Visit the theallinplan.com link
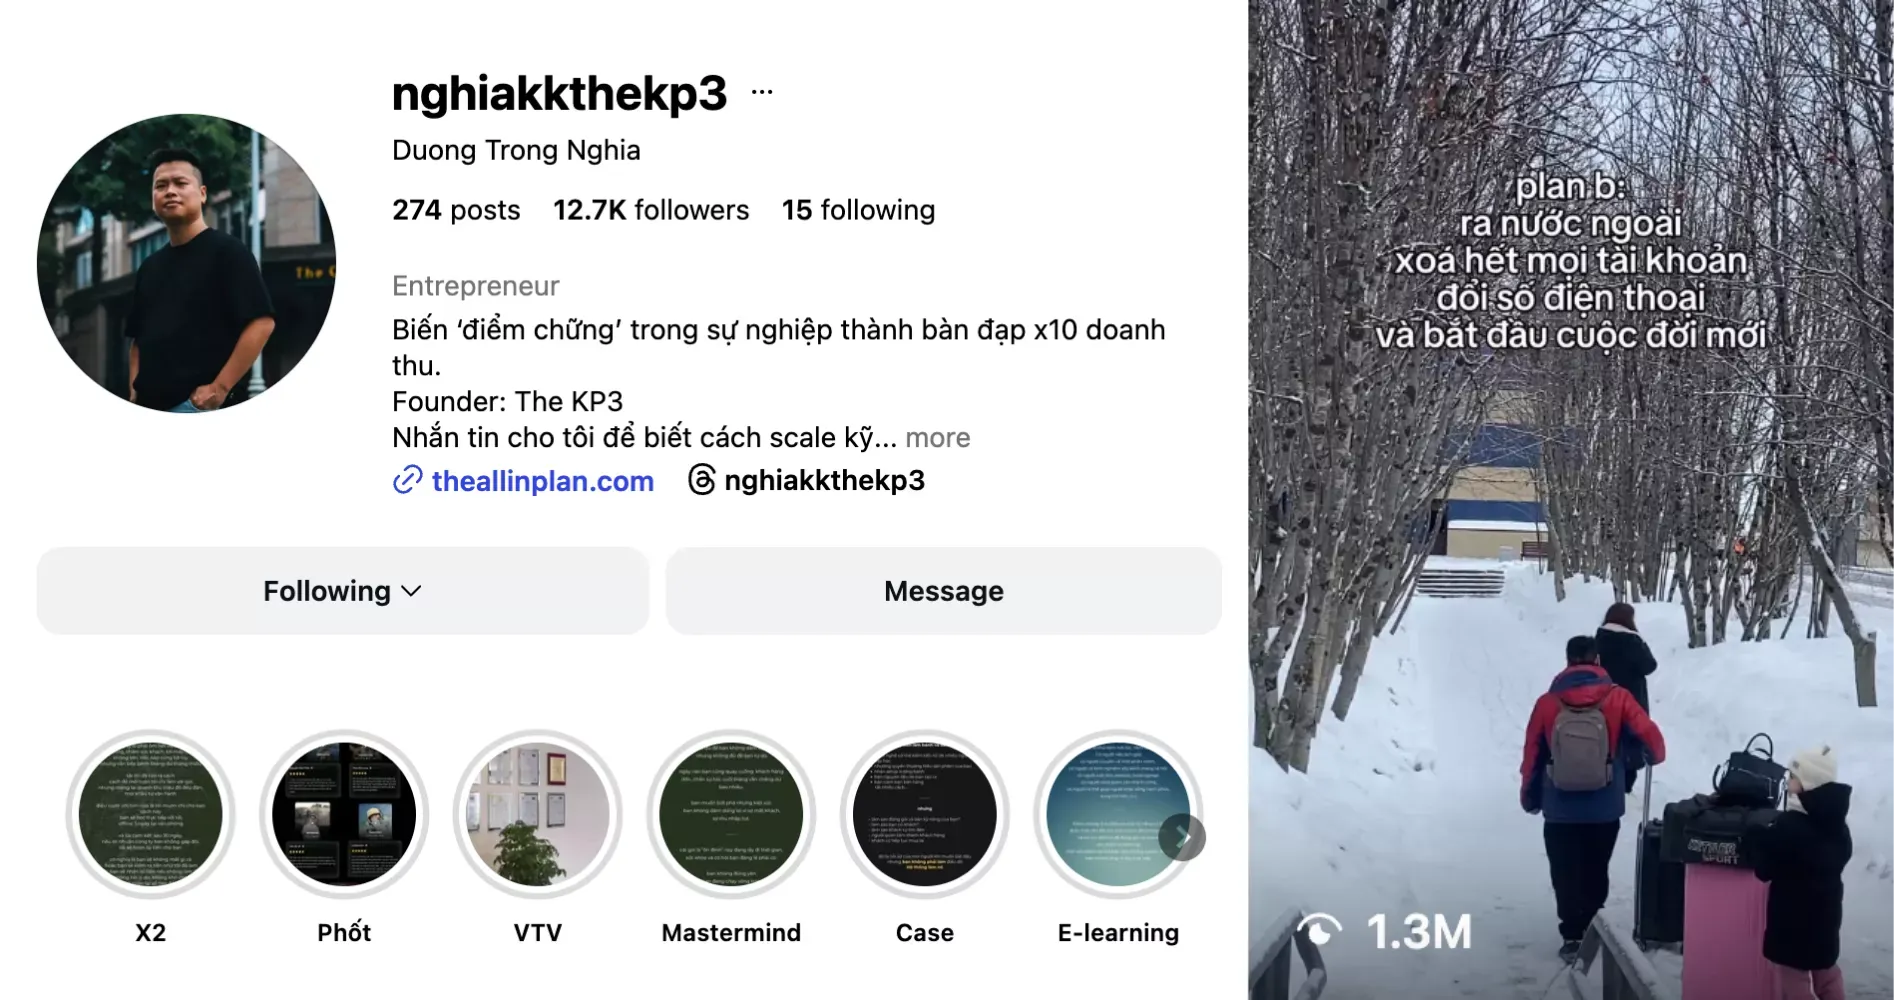The image size is (1894, 1000). (x=543, y=481)
